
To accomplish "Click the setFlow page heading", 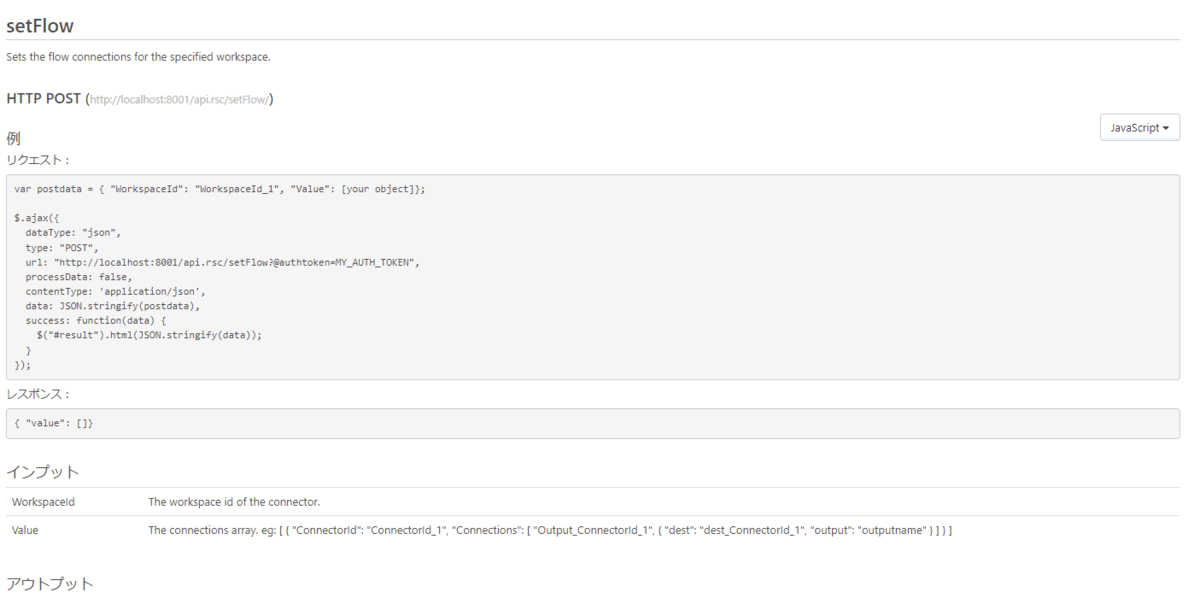I will tap(40, 25).
